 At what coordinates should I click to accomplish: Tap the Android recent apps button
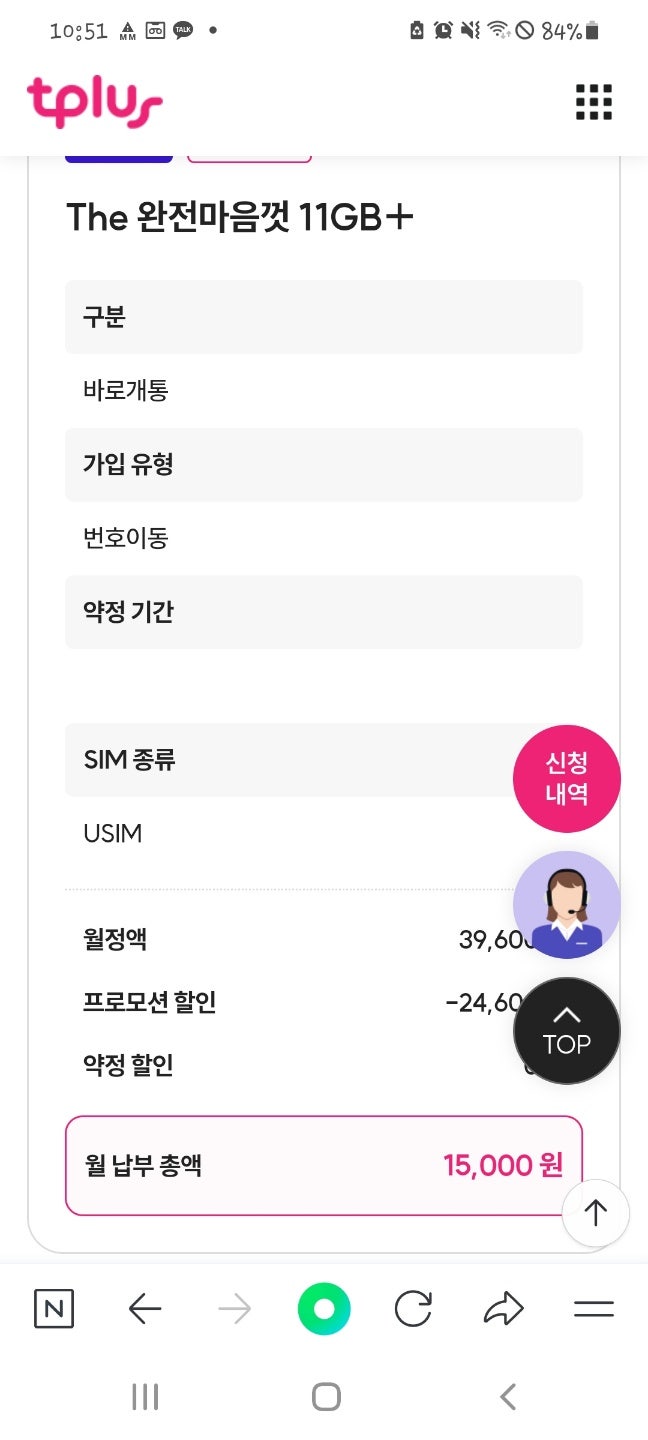[145, 1397]
